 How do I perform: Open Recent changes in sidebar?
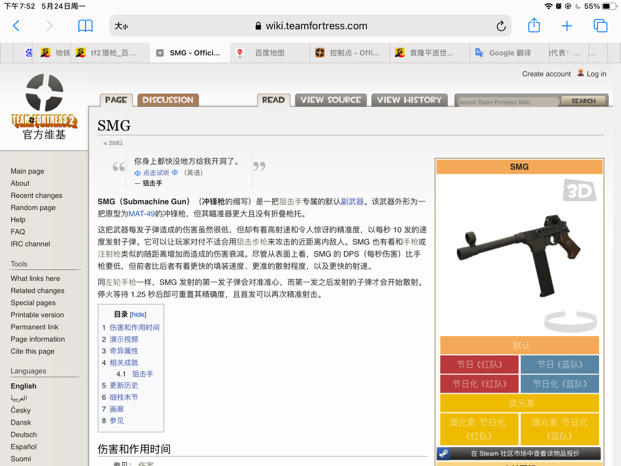36,195
